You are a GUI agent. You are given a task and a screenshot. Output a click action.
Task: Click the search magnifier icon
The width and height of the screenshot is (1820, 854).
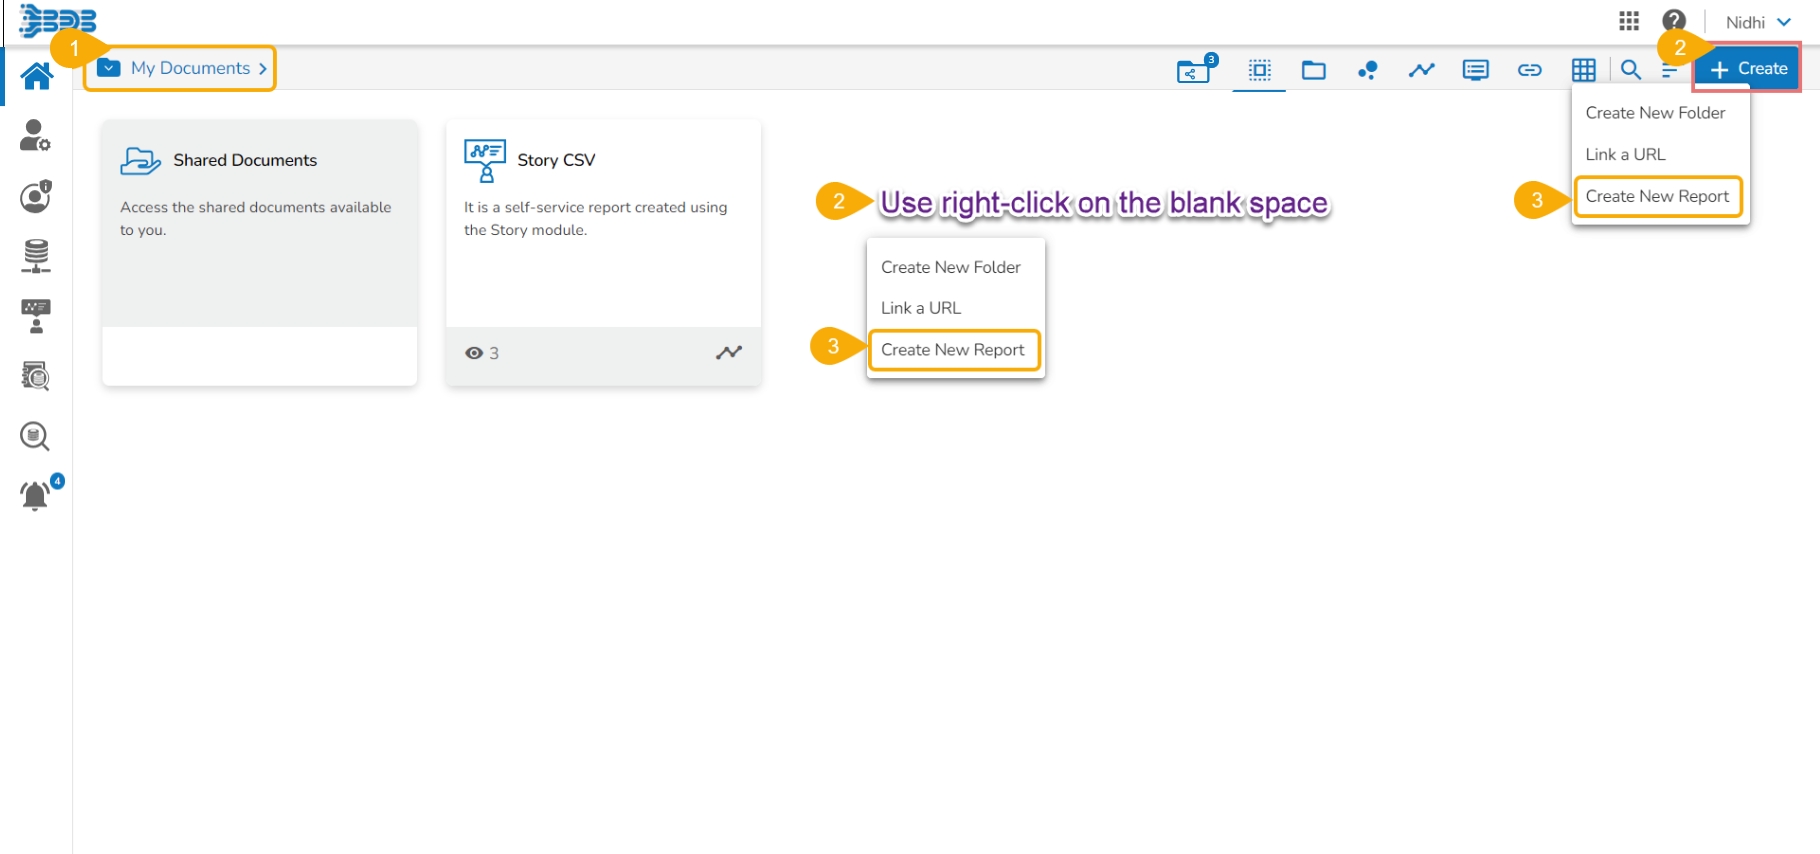coord(1630,70)
